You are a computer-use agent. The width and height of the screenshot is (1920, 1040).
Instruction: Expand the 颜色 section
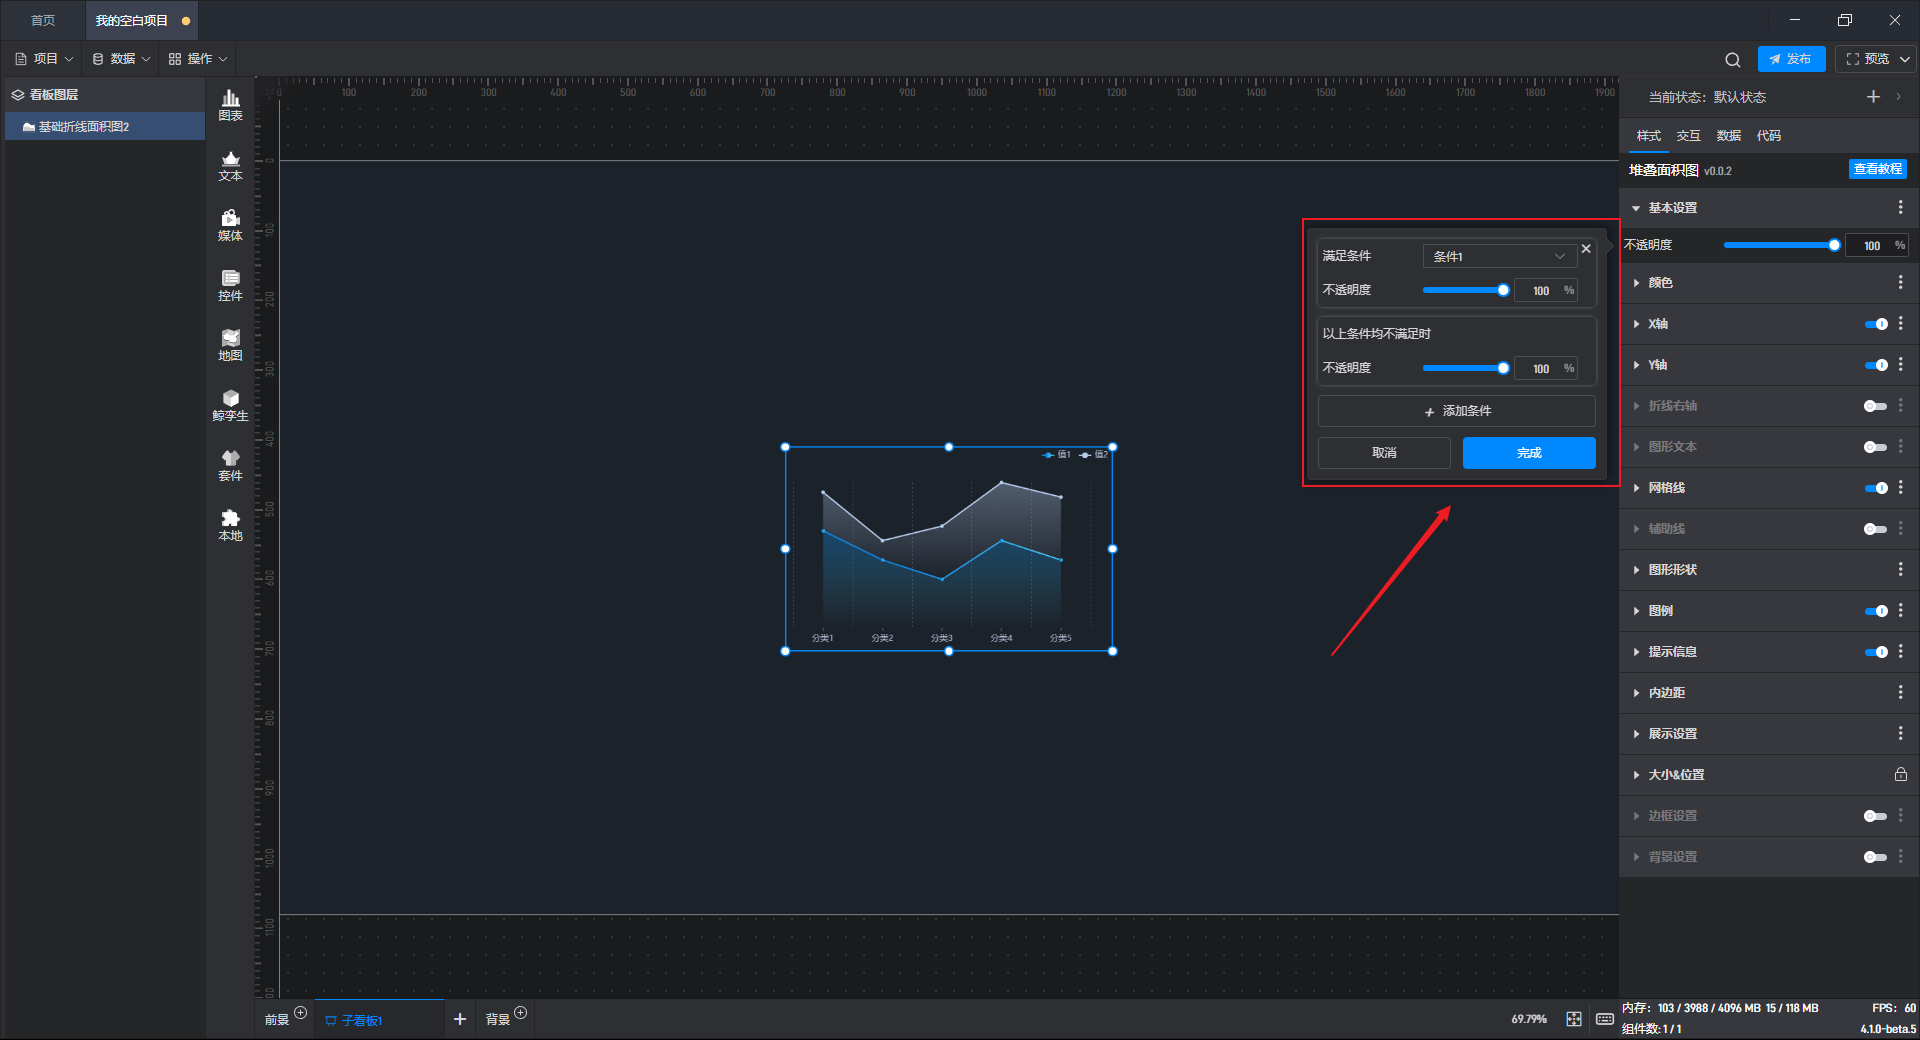click(1636, 283)
